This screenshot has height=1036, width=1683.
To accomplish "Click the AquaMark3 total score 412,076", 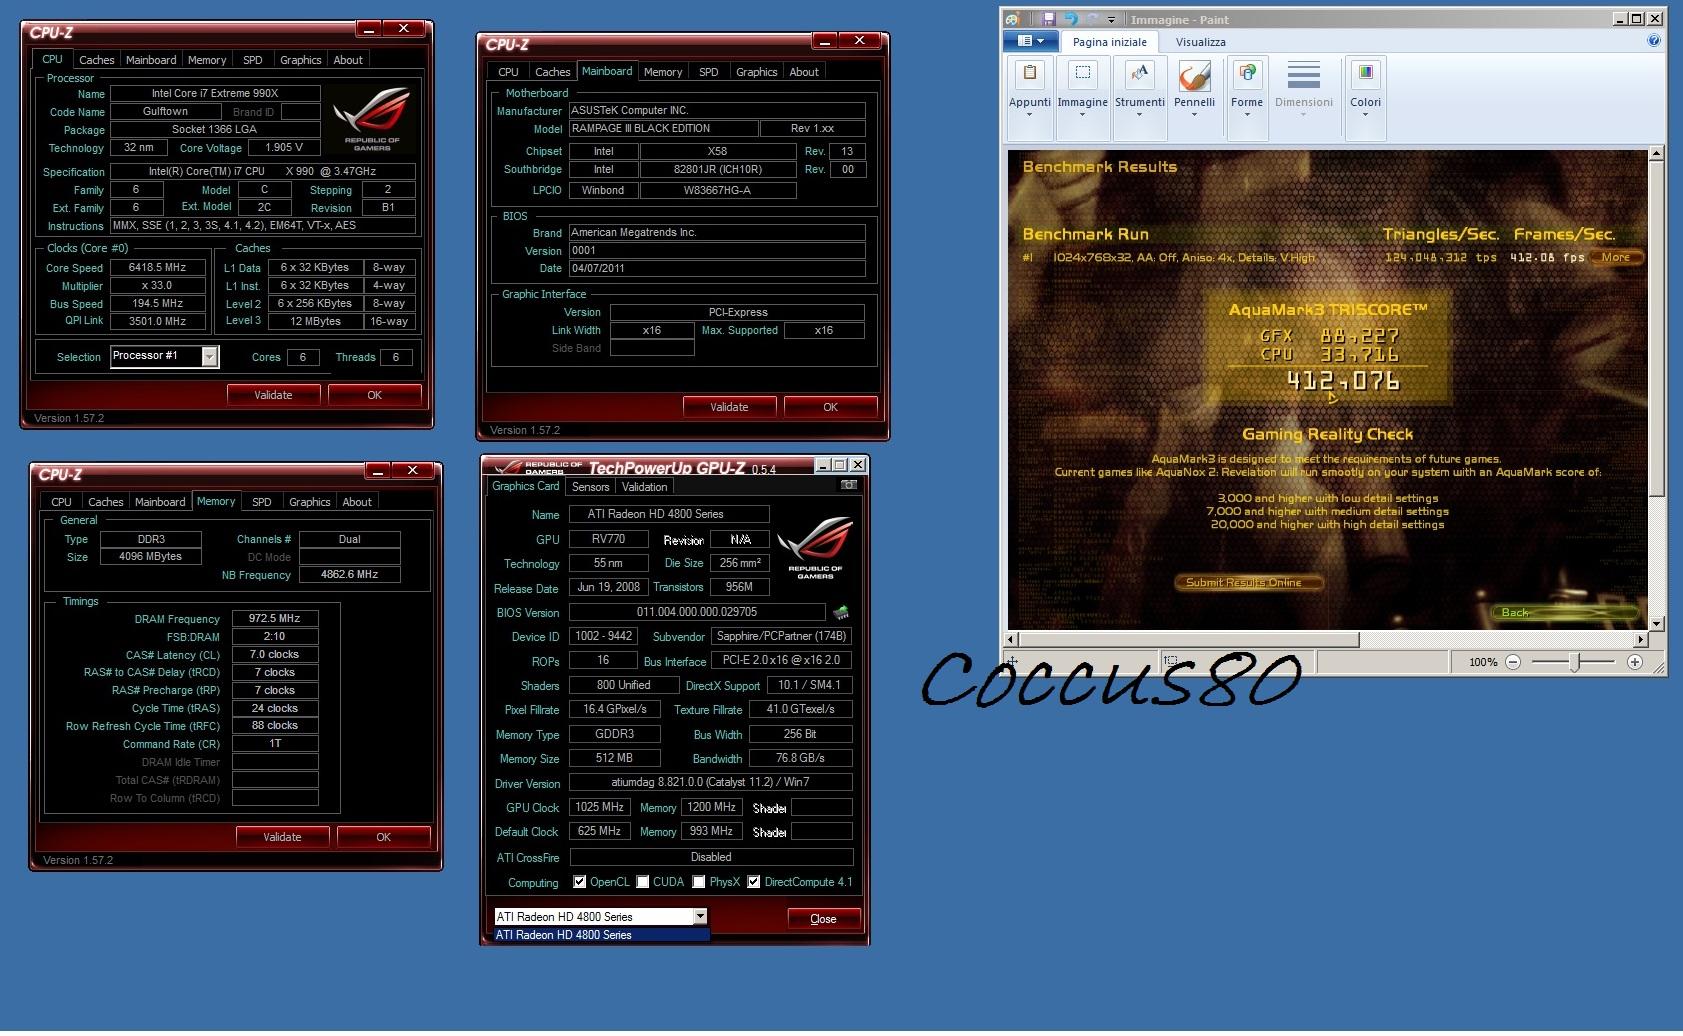I will tap(1343, 381).
